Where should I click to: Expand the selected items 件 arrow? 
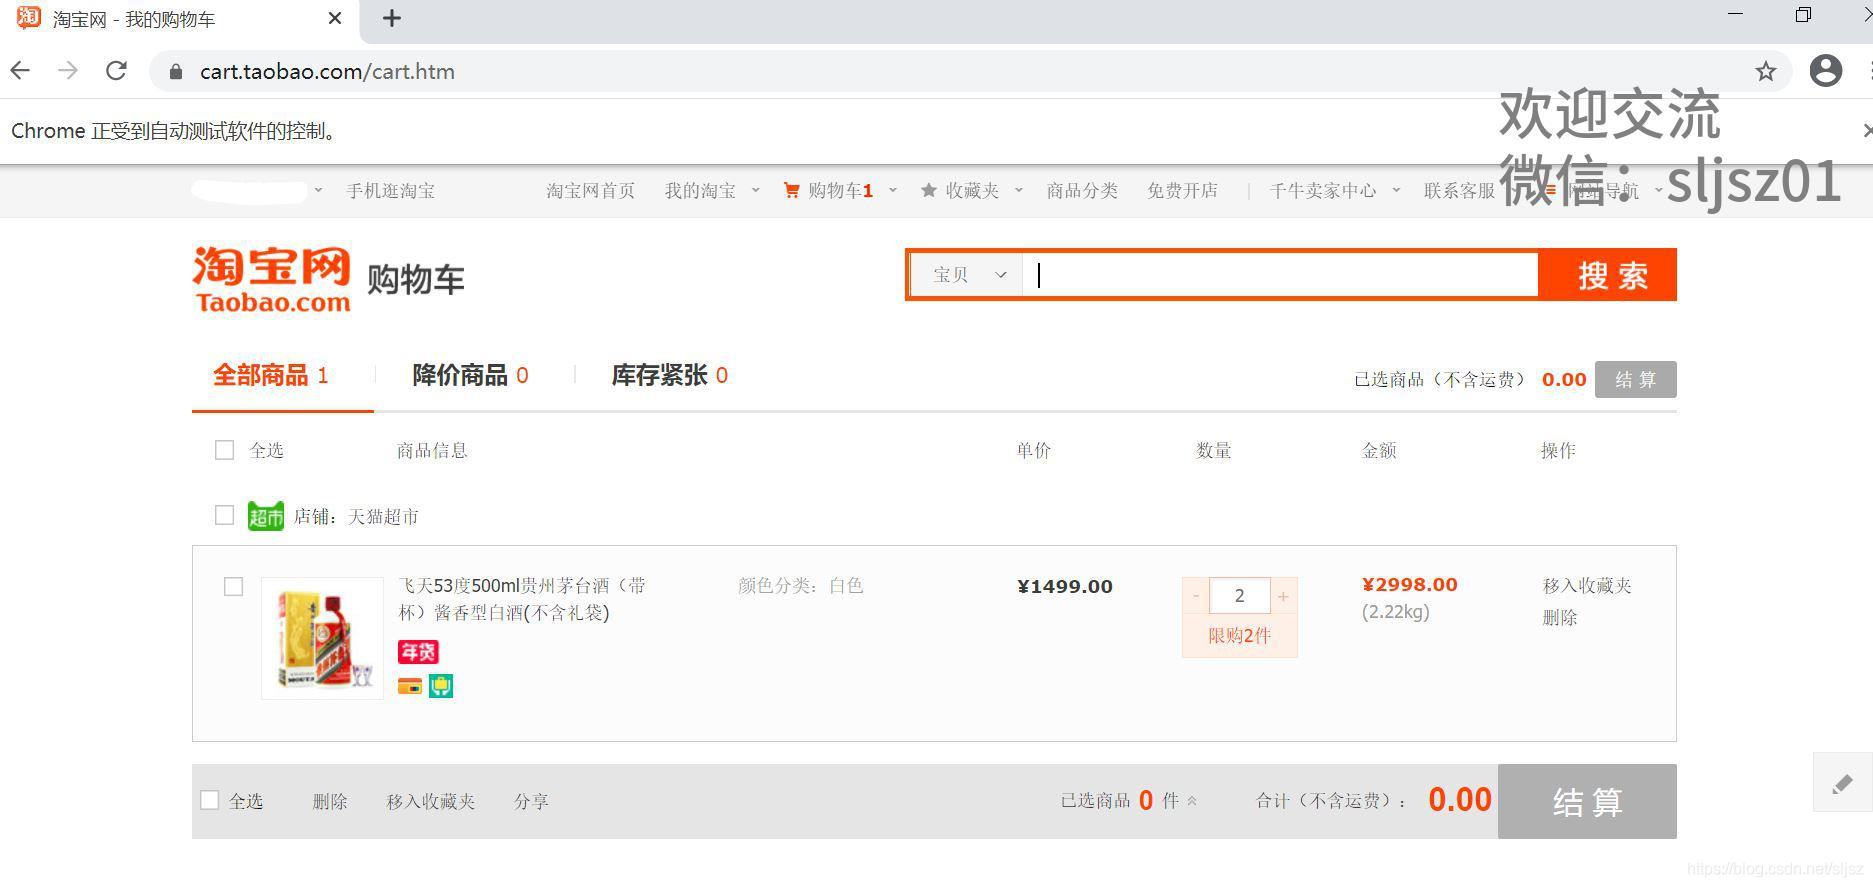click(1192, 800)
